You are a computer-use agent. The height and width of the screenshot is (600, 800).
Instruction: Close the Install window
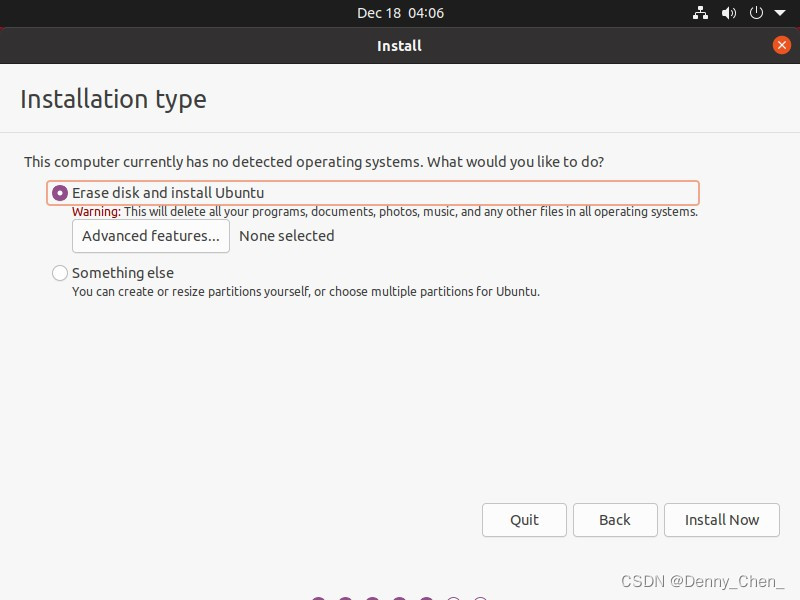(781, 45)
